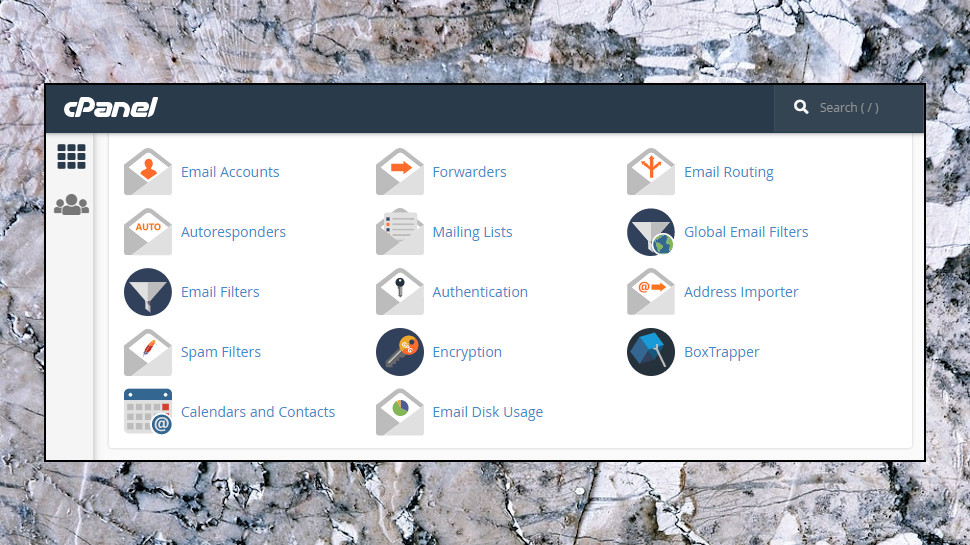The height and width of the screenshot is (545, 970).
Task: Click the BoxTrapper box icon
Action: pos(651,352)
